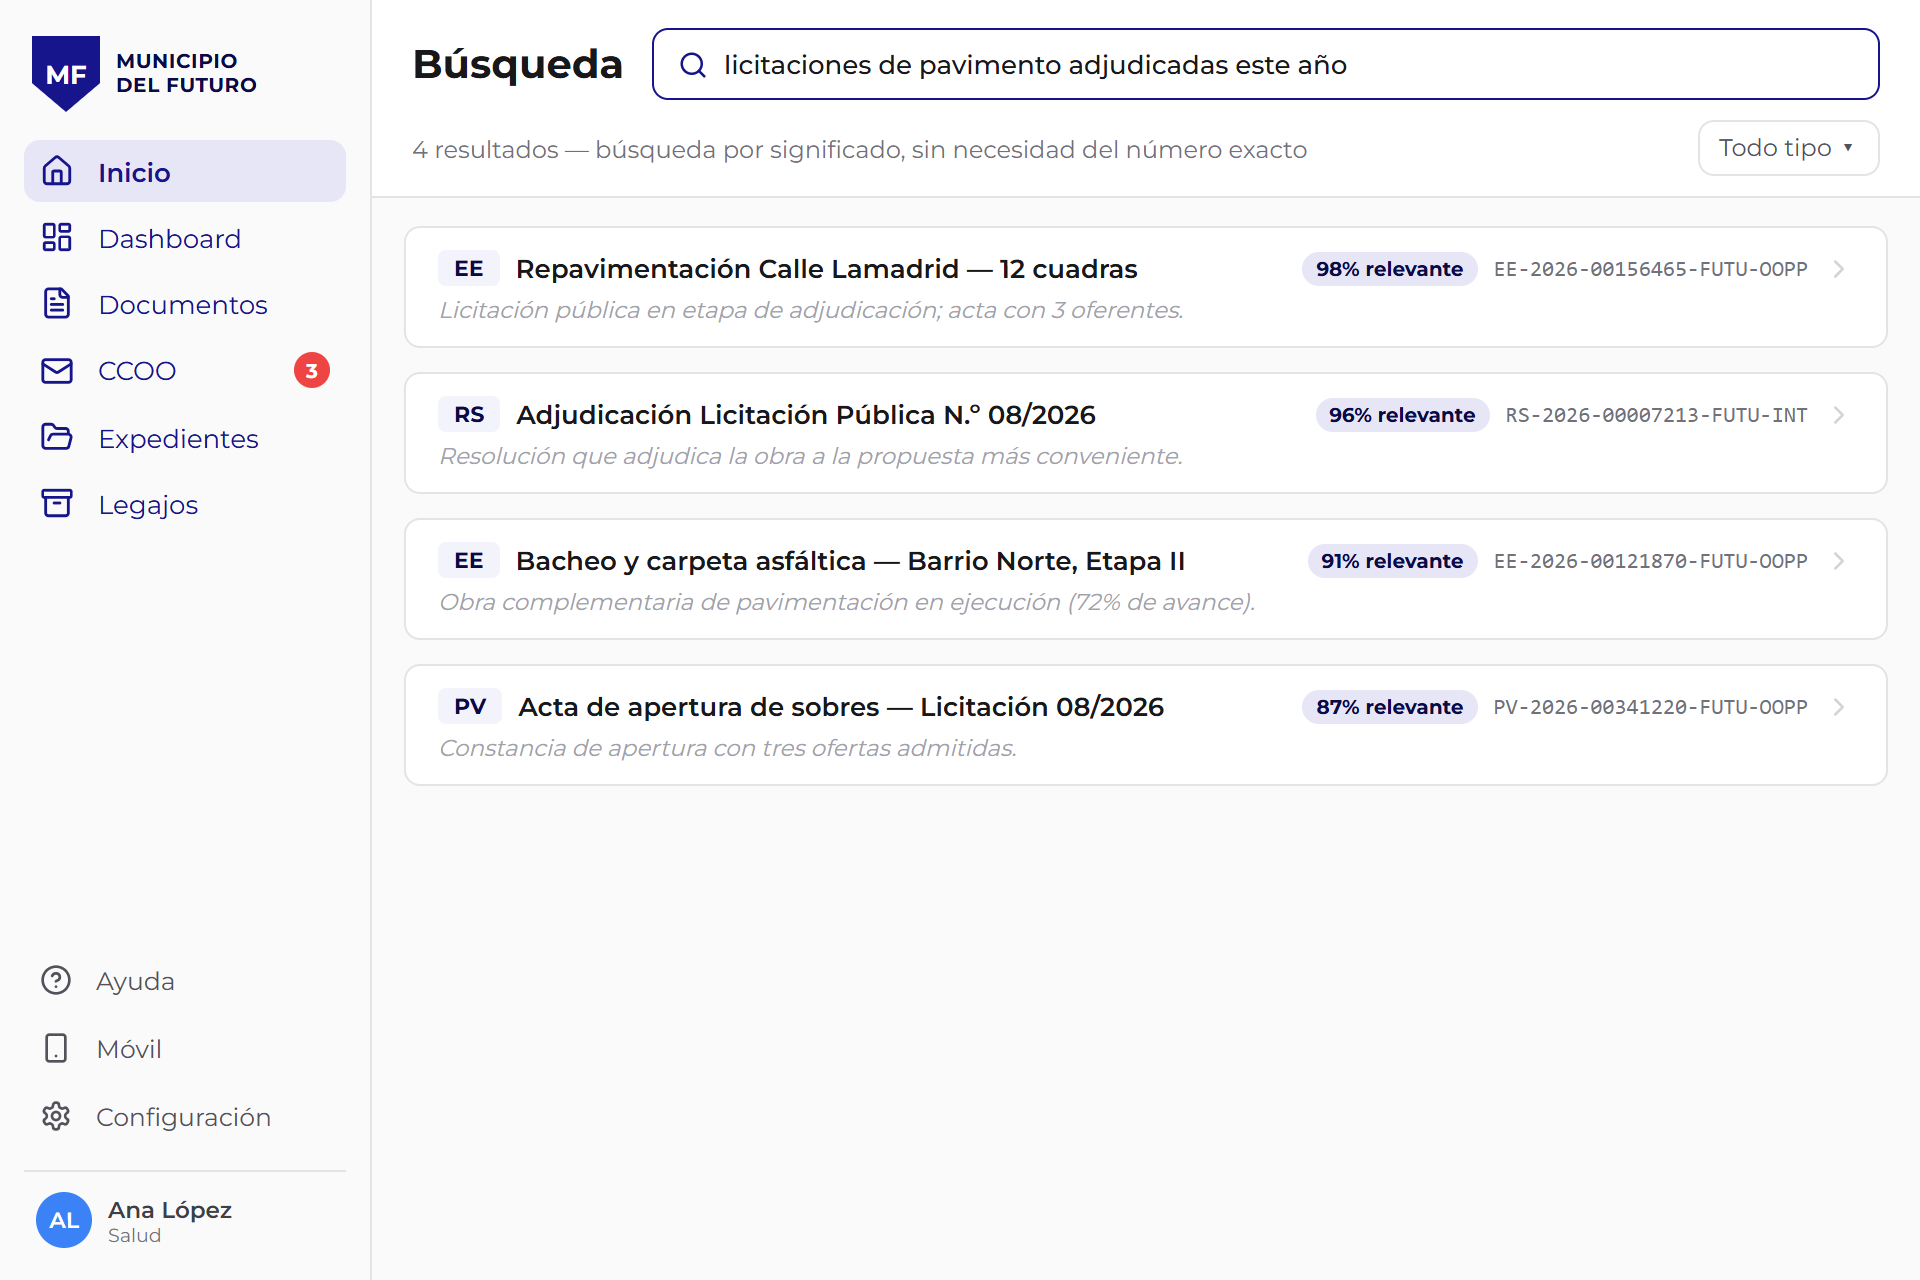The width and height of the screenshot is (1920, 1280).
Task: Expand Acta de apertura de sobres chevron
Action: tap(1839, 707)
